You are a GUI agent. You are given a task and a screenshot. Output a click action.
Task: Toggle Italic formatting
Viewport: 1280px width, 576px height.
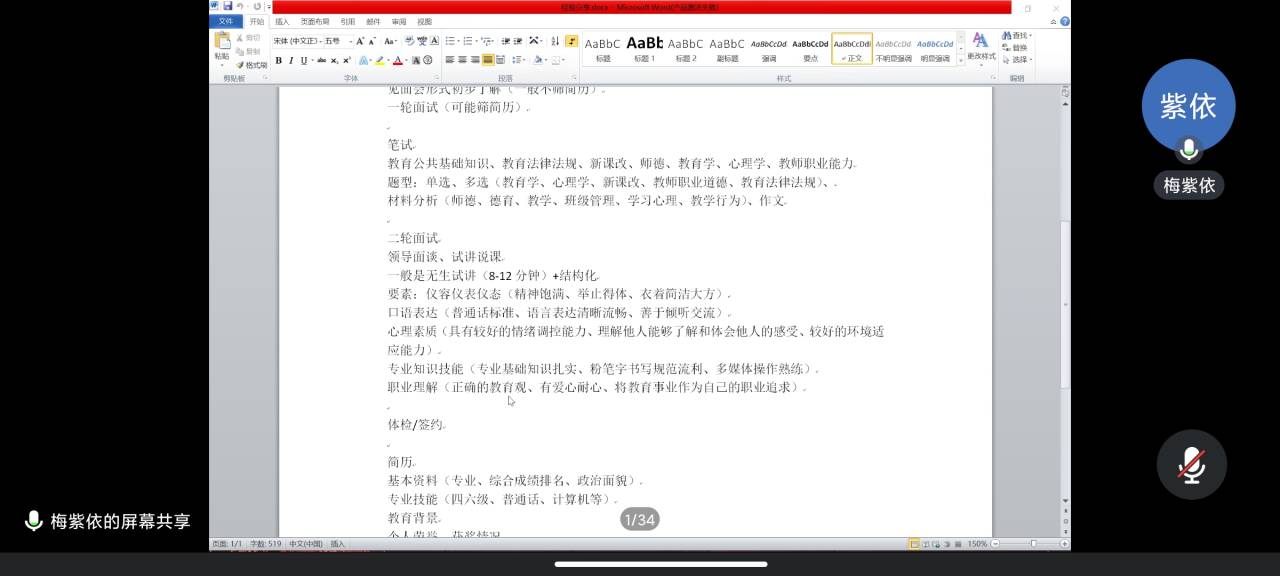pos(292,61)
